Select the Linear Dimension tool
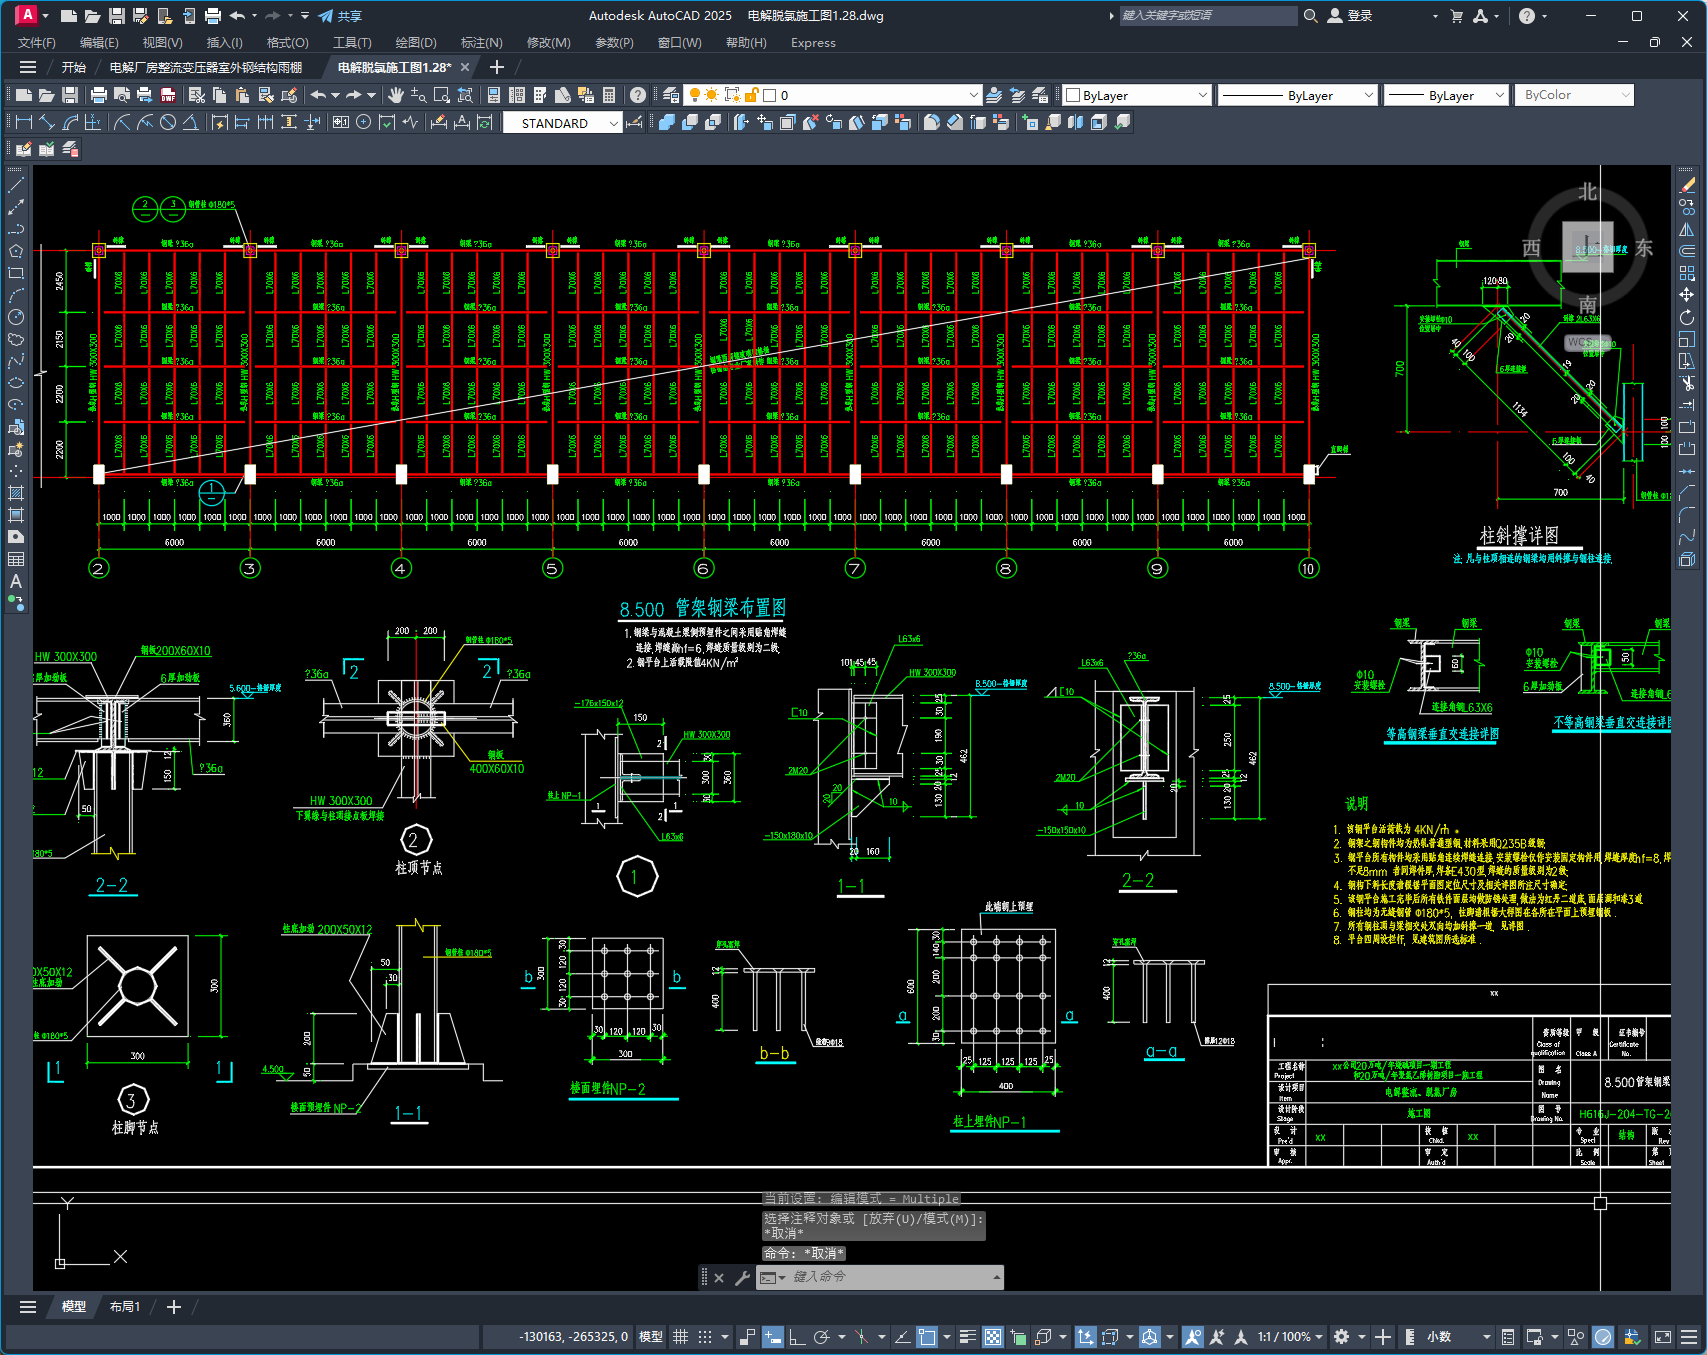 coord(24,122)
